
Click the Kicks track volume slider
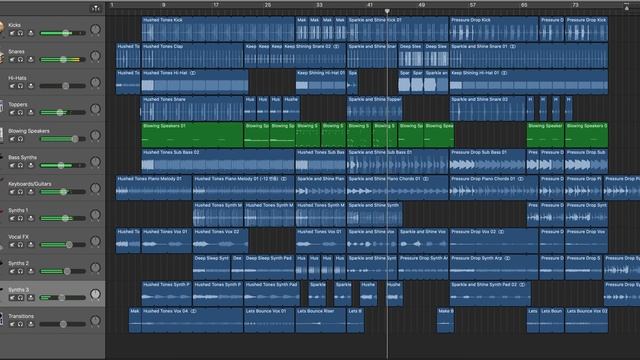(x=62, y=33)
